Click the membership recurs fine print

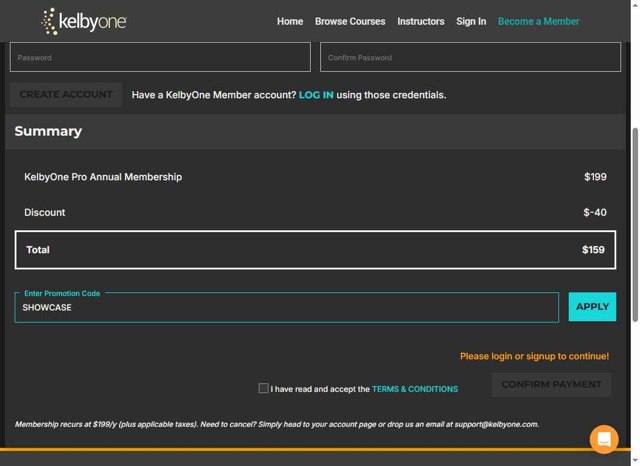[277, 424]
